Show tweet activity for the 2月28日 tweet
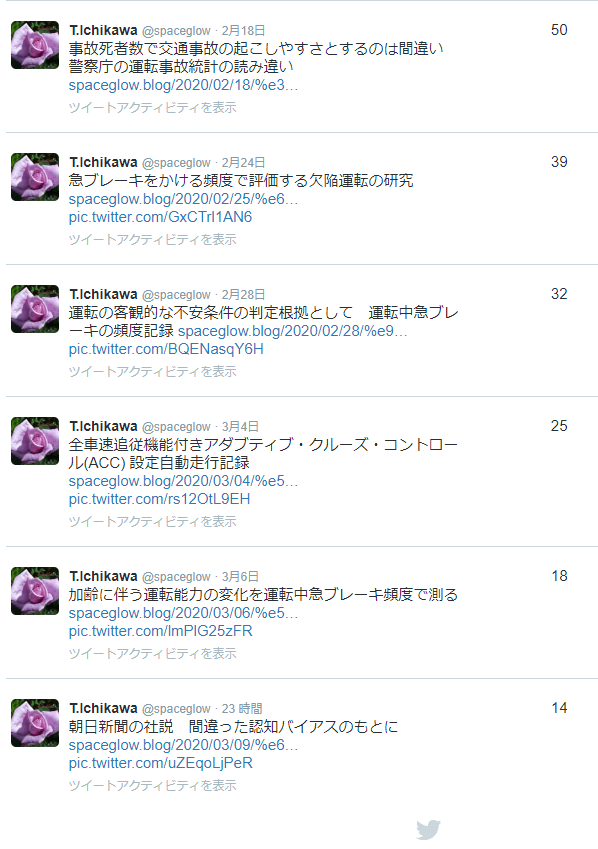This screenshot has width=598, height=849. pos(153,371)
